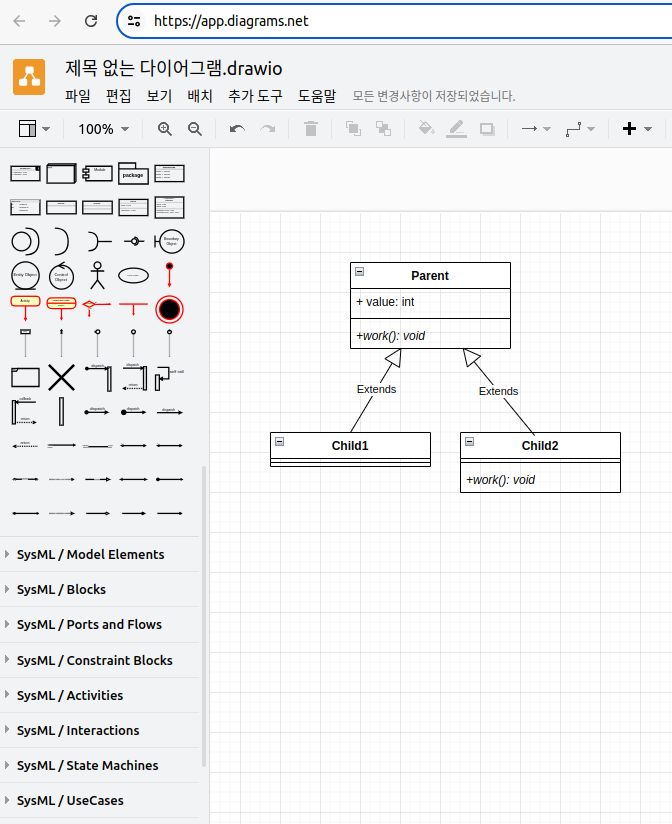Expand SysML / Constraint Blocks section
This screenshot has height=824, width=672.
pyautogui.click(x=99, y=660)
